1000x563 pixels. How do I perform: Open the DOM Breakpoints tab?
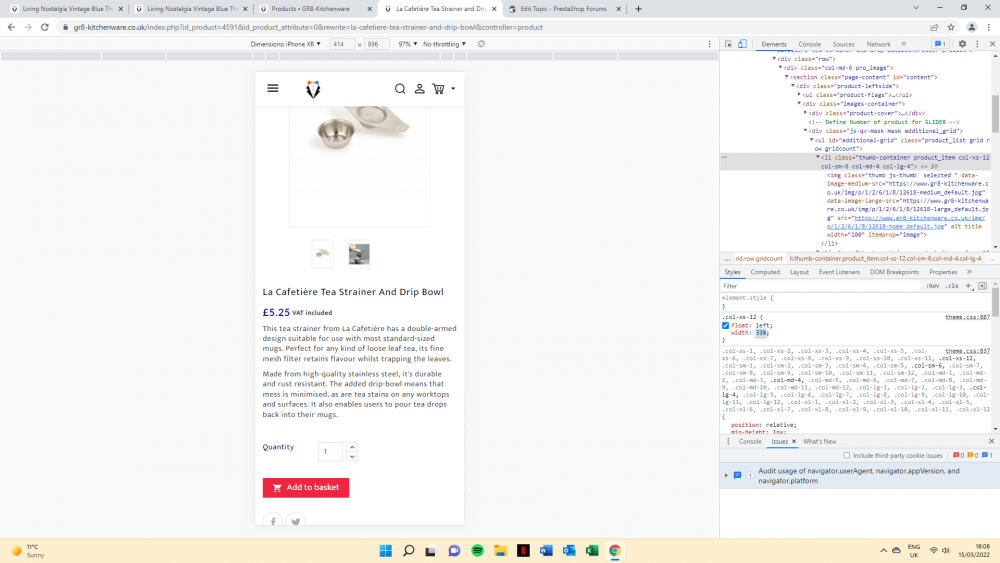click(894, 272)
